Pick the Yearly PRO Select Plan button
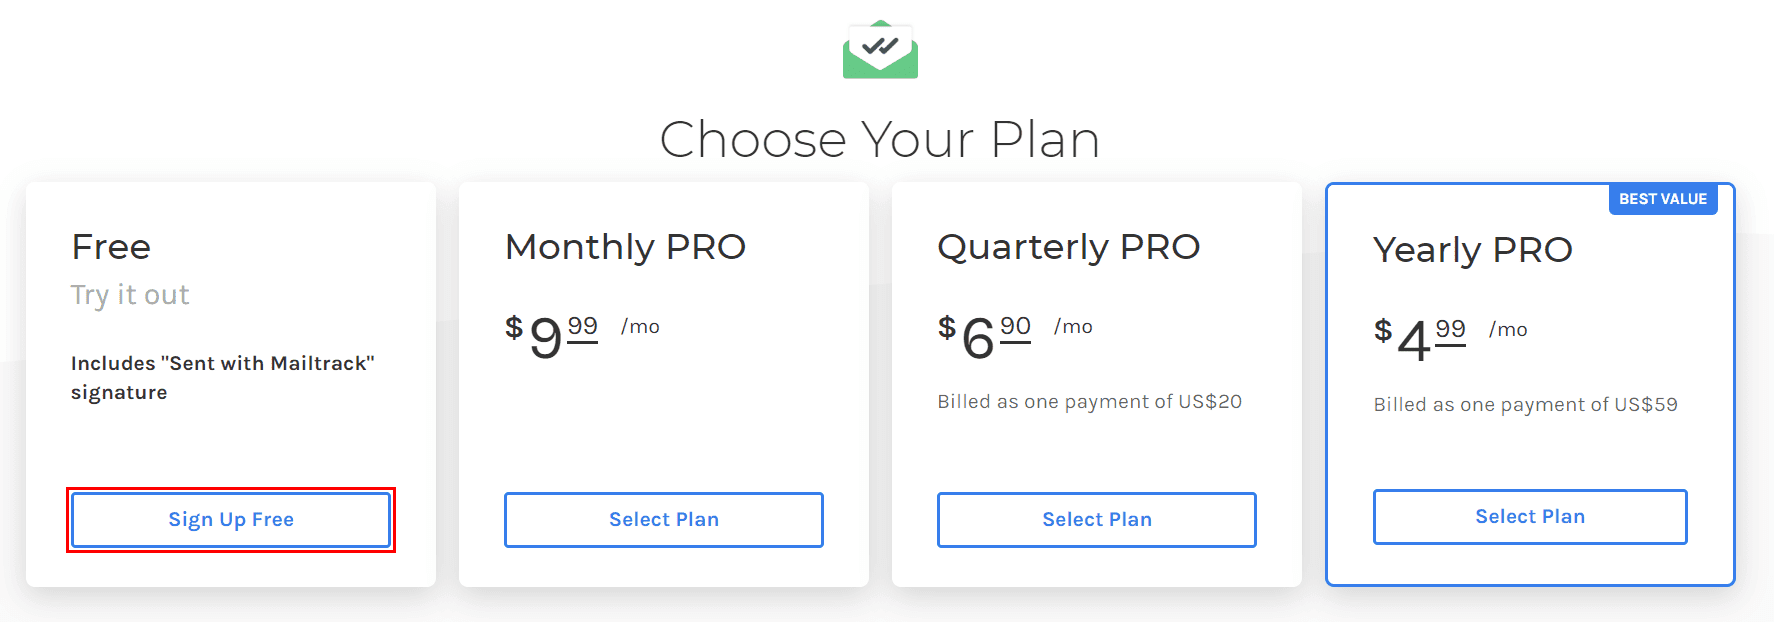1774x622 pixels. click(x=1530, y=517)
